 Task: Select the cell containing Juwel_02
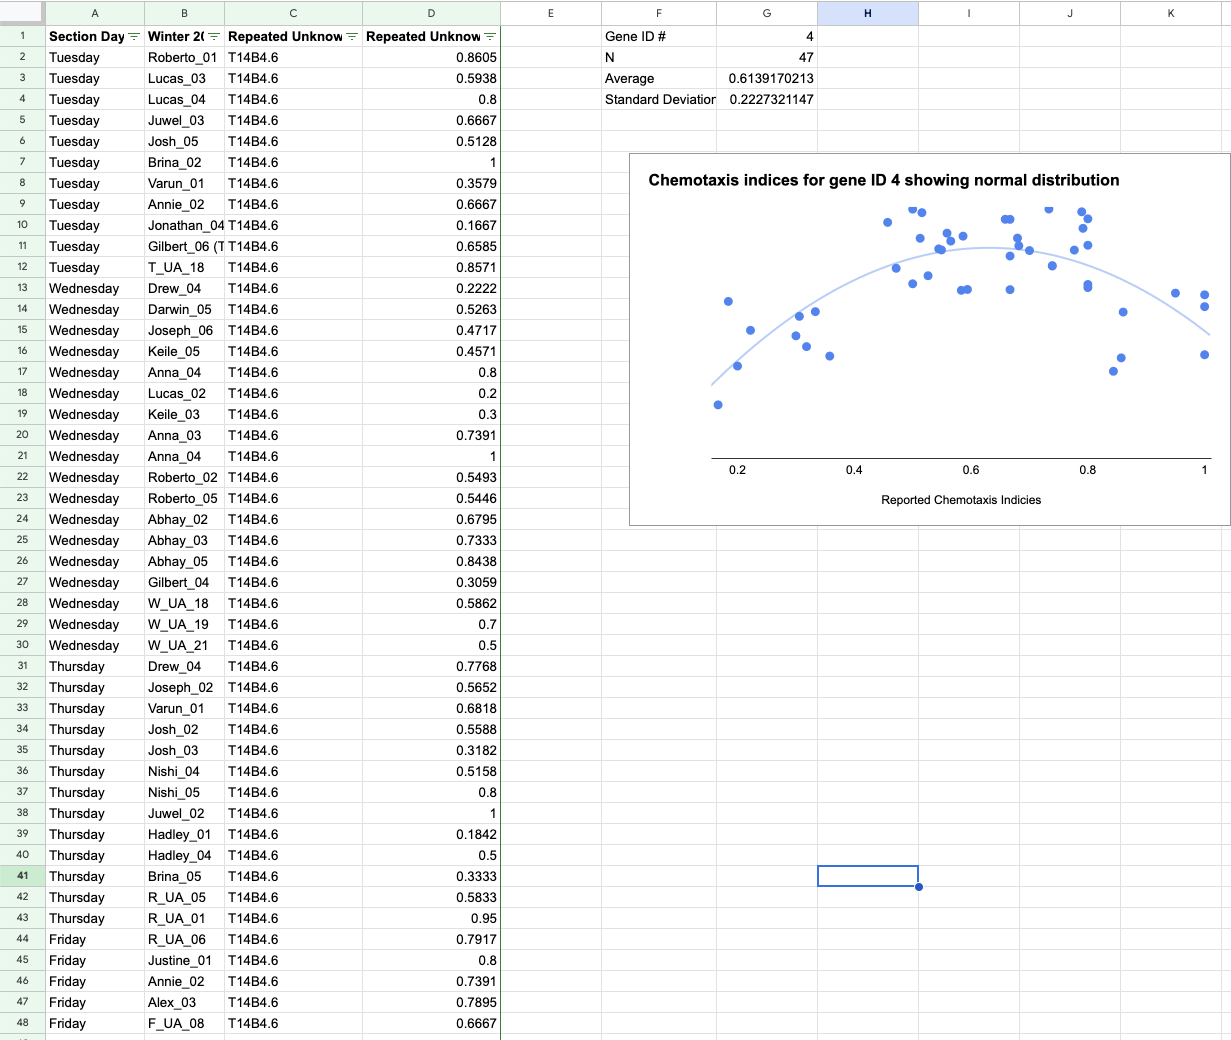click(x=181, y=813)
